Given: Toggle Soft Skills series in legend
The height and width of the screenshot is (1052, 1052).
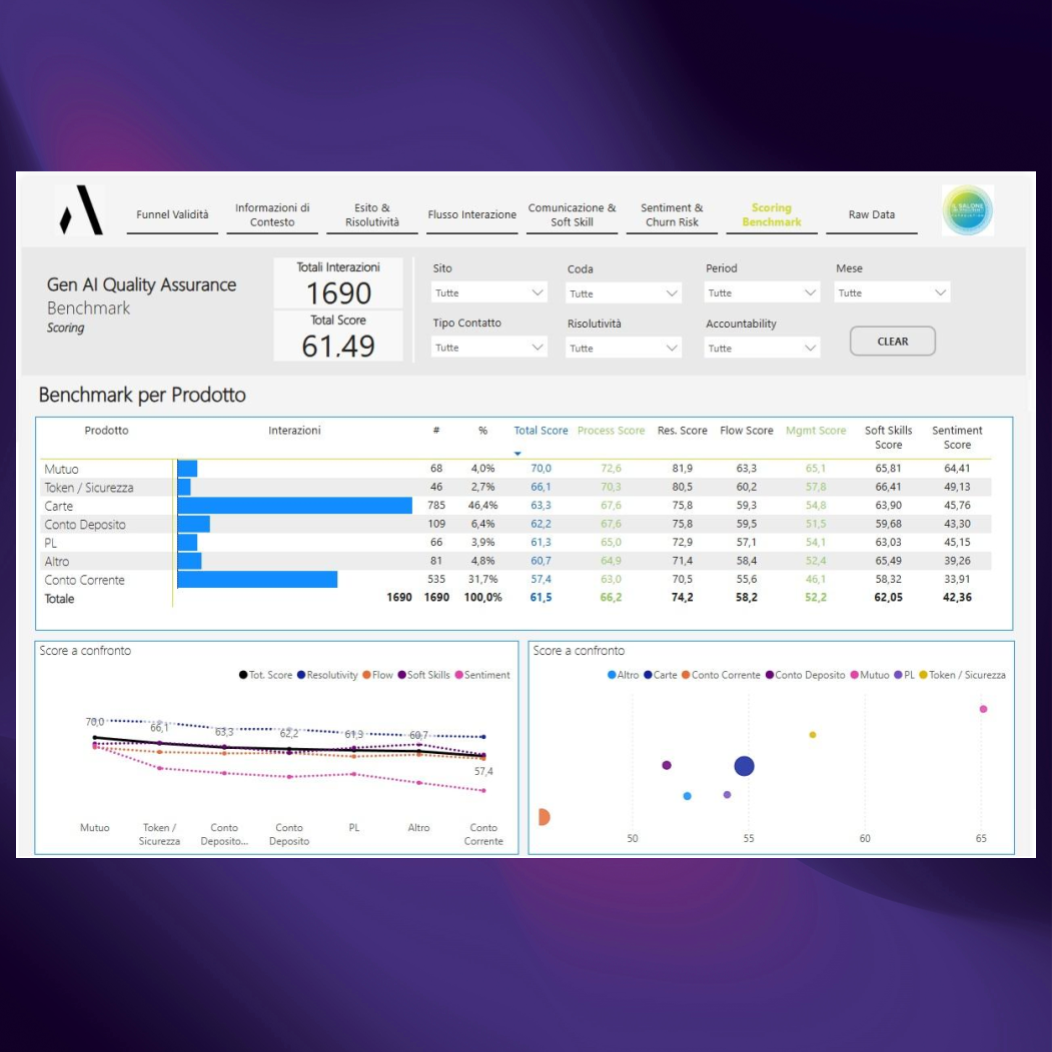Looking at the screenshot, I should [x=427, y=675].
